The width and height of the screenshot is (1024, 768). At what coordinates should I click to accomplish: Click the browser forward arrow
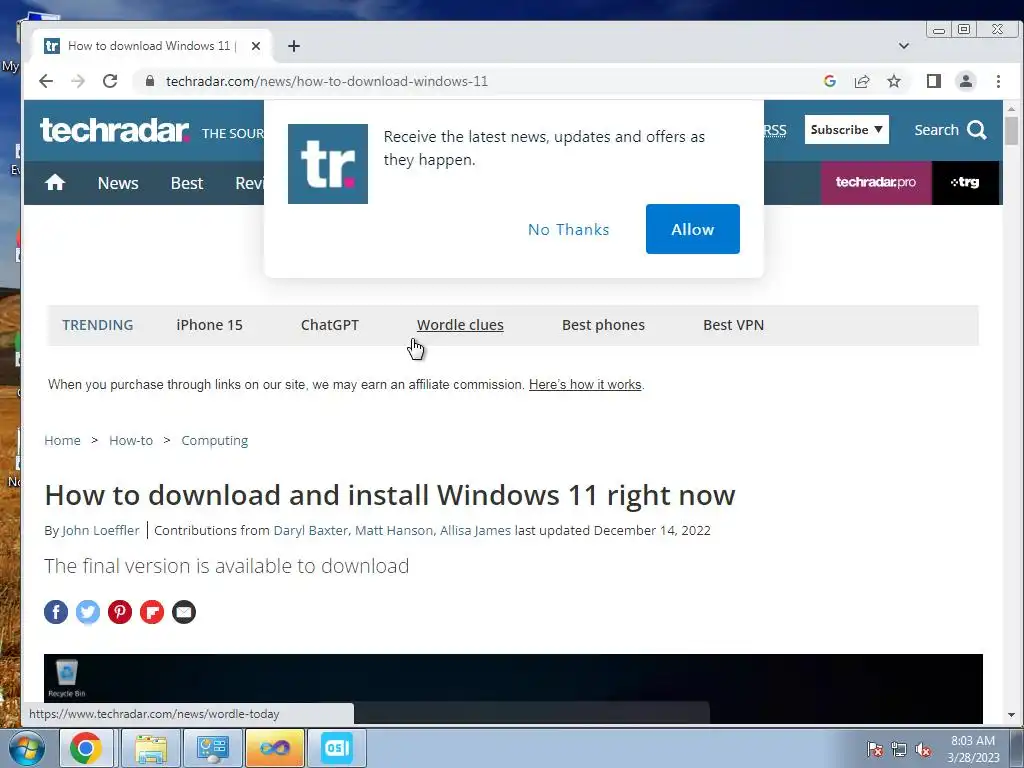(78, 81)
